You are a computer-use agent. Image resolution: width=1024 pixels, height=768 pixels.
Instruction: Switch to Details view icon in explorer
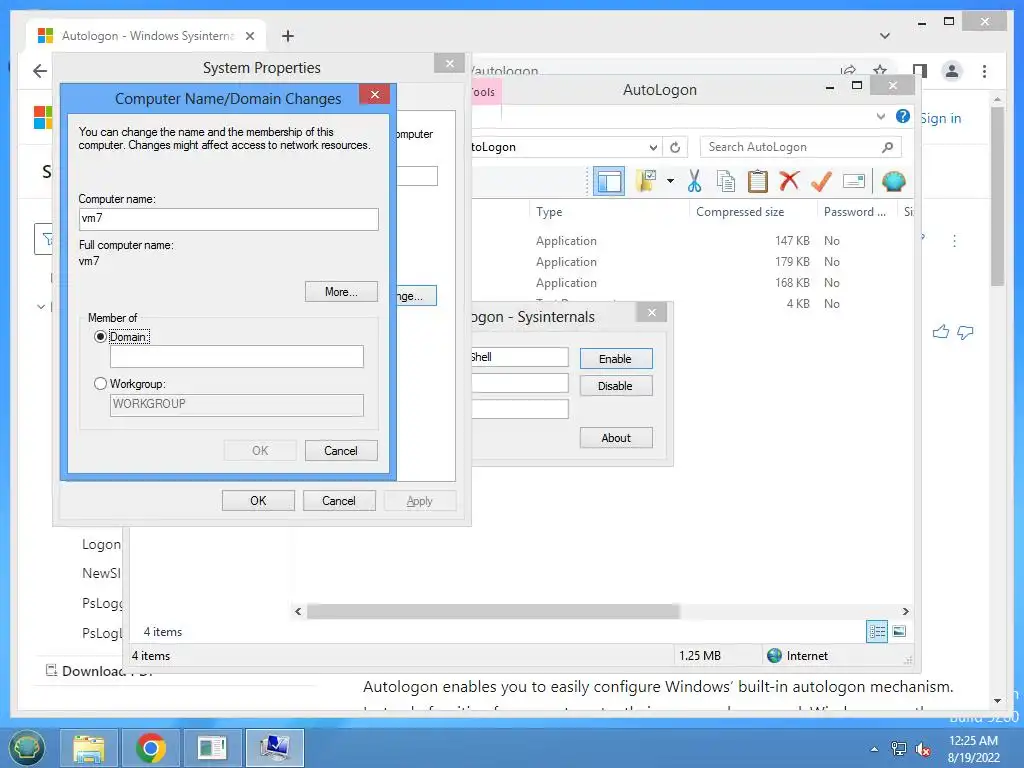pos(877,631)
